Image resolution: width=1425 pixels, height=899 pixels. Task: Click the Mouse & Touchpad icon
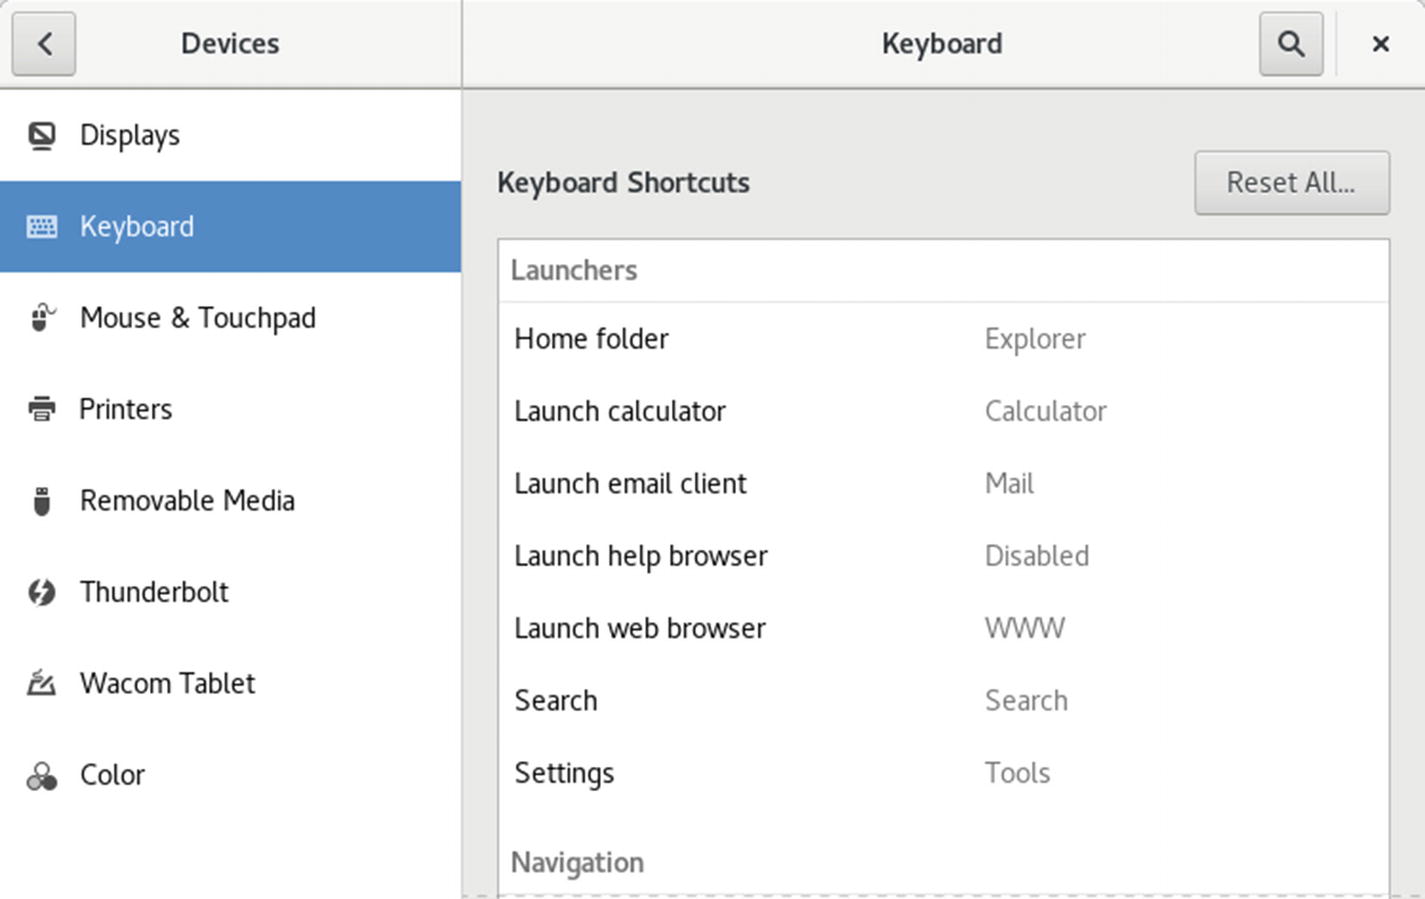tap(42, 318)
